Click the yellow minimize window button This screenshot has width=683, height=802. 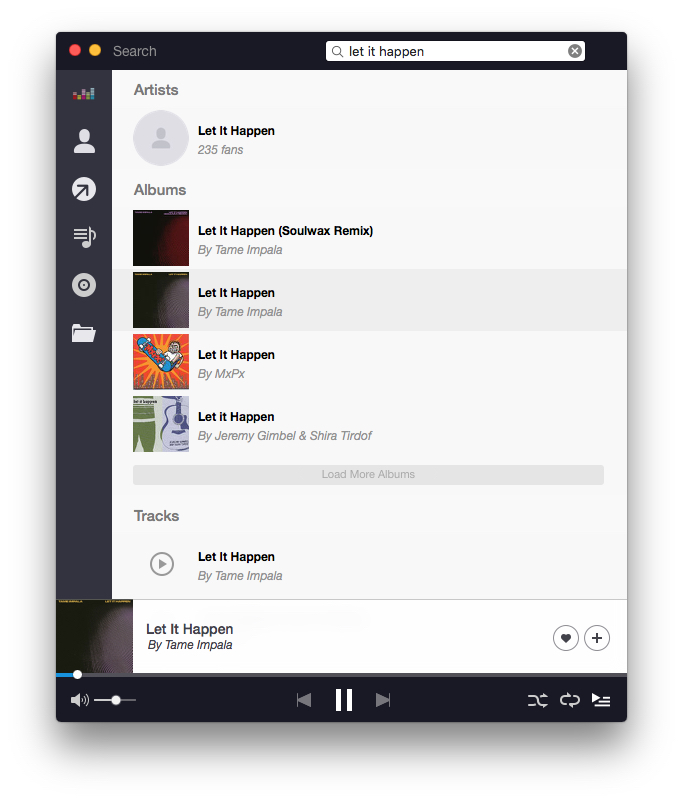point(95,50)
